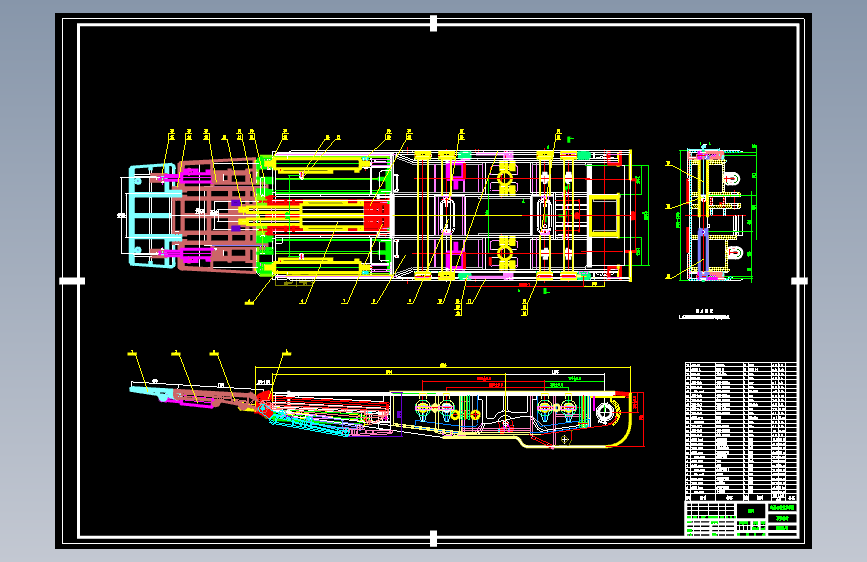Select the cross-section view at the right
The height and width of the screenshot is (562, 867).
pos(711,212)
